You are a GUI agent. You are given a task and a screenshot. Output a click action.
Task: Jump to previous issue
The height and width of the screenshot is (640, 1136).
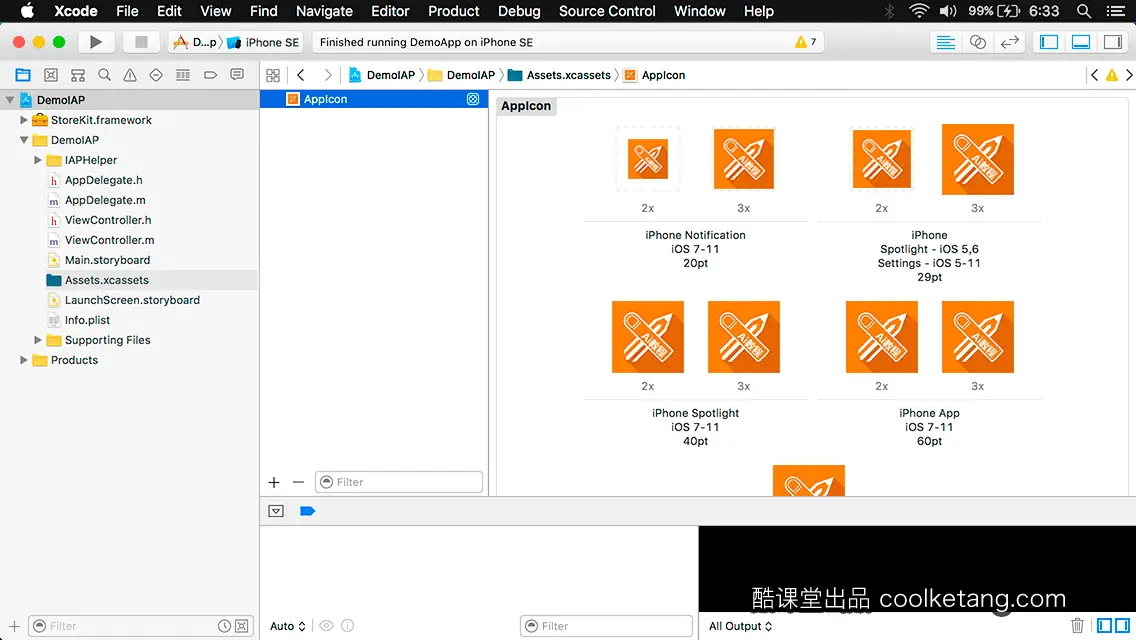click(1095, 75)
